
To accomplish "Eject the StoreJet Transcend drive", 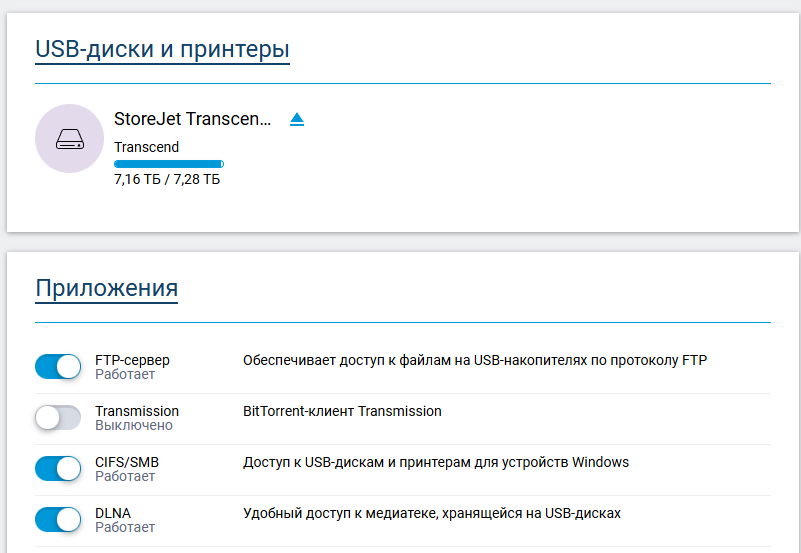I will [x=296, y=120].
